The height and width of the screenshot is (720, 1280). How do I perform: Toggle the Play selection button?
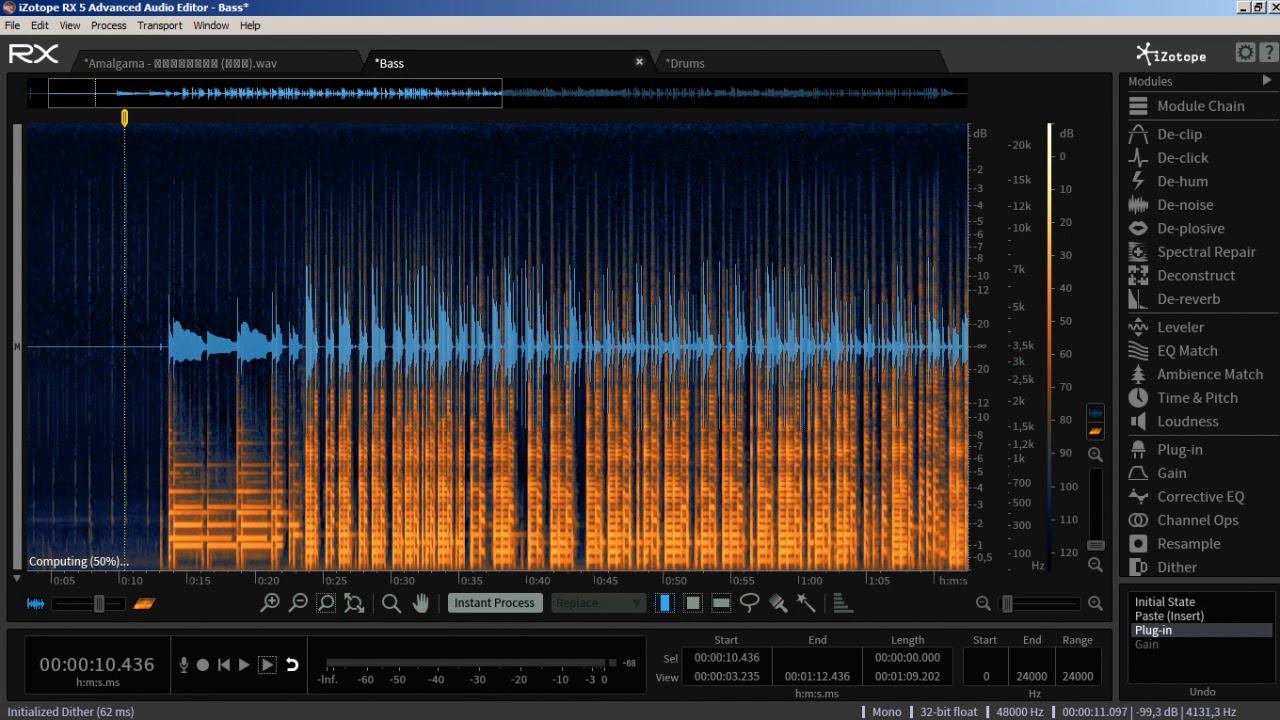tap(267, 664)
